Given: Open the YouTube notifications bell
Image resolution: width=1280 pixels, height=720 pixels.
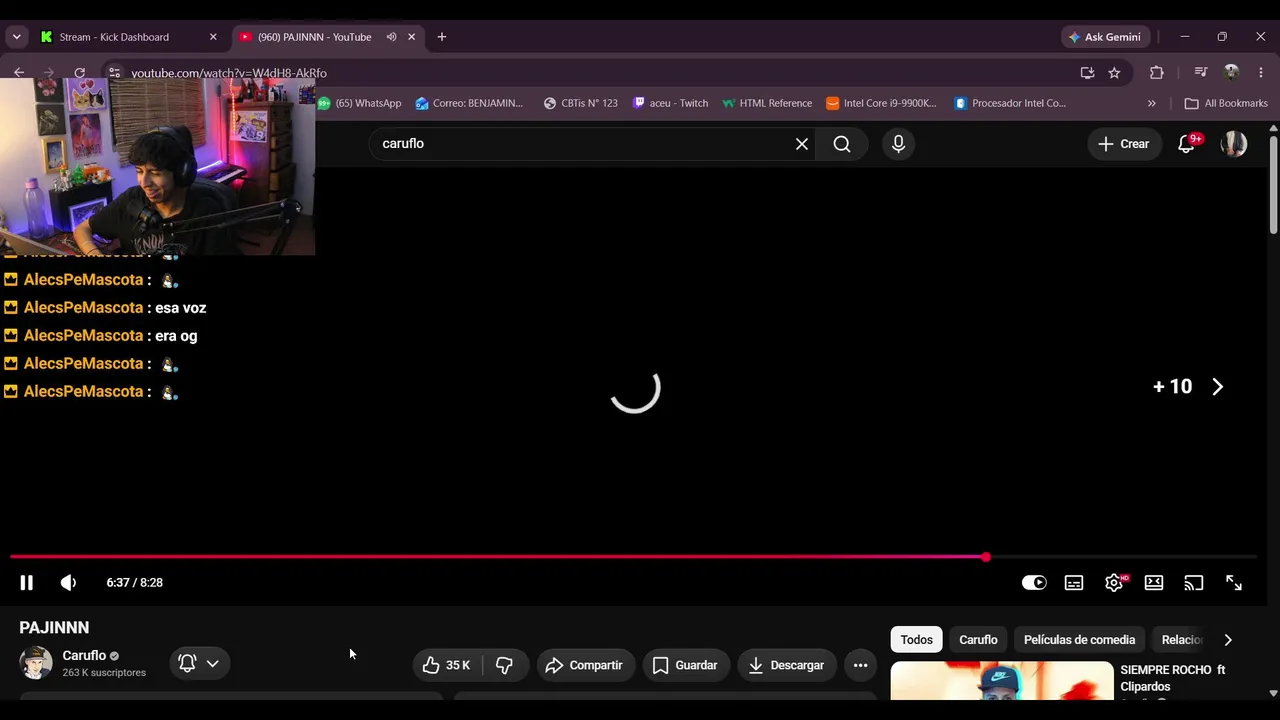Looking at the screenshot, I should click(x=1187, y=144).
